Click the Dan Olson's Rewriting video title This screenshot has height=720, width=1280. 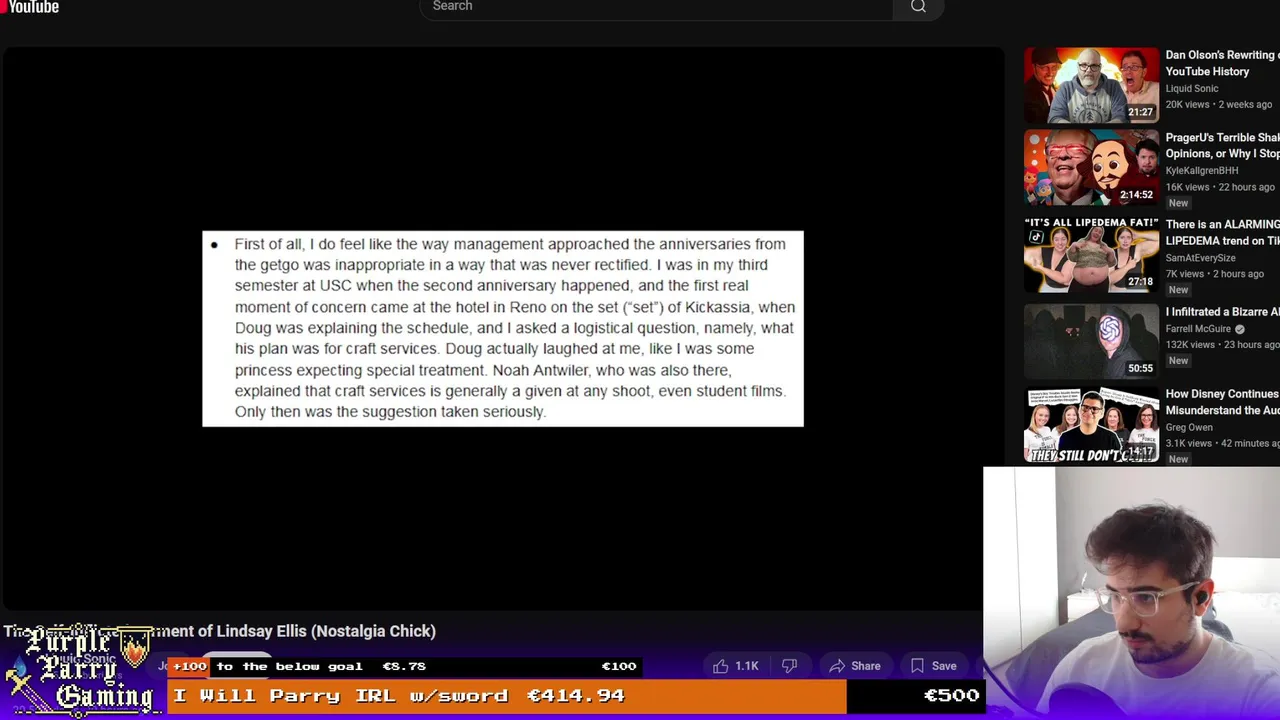1222,63
